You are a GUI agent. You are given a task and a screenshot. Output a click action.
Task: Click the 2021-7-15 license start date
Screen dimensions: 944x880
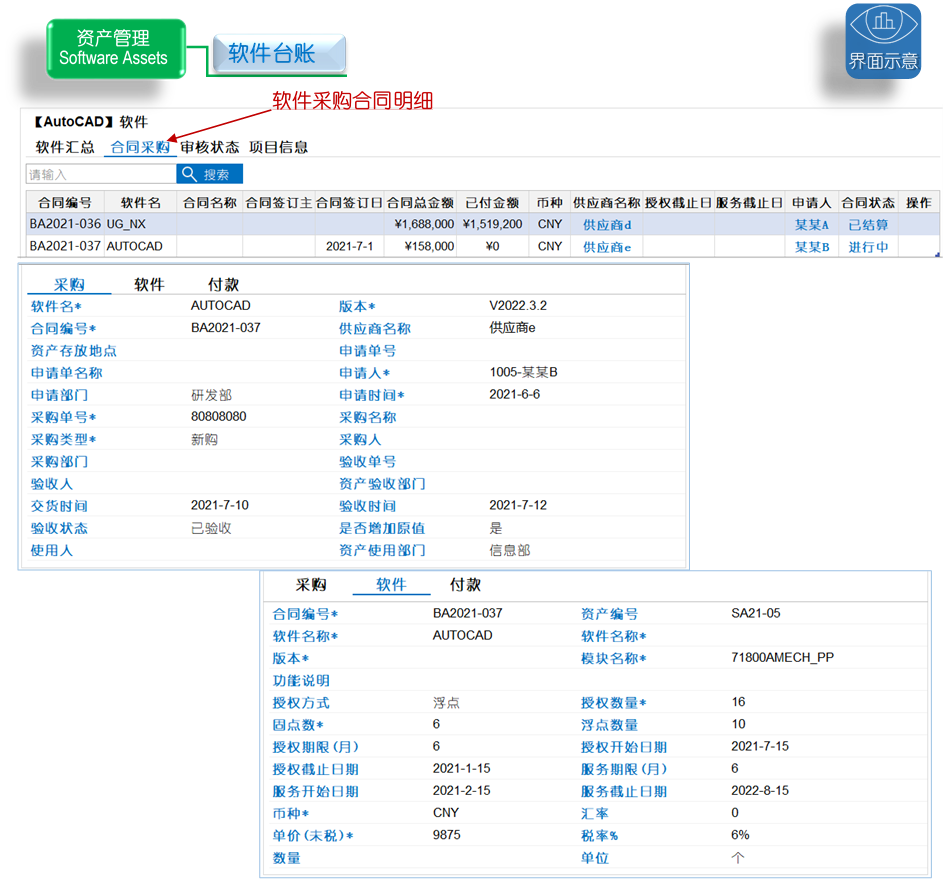coord(760,746)
